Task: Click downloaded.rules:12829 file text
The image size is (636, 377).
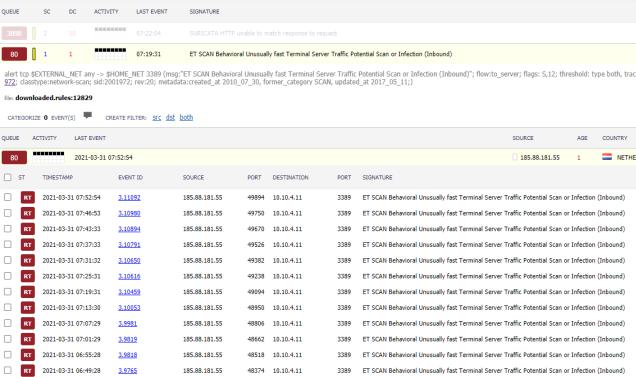Action: click(54, 98)
